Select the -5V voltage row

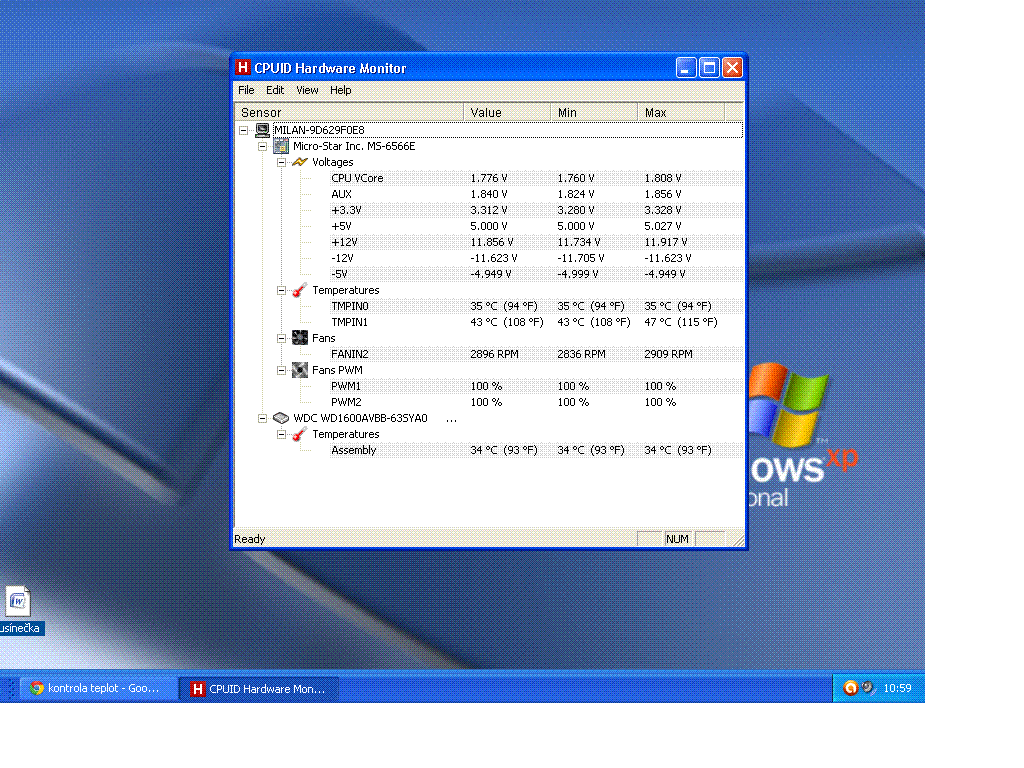pos(536,274)
